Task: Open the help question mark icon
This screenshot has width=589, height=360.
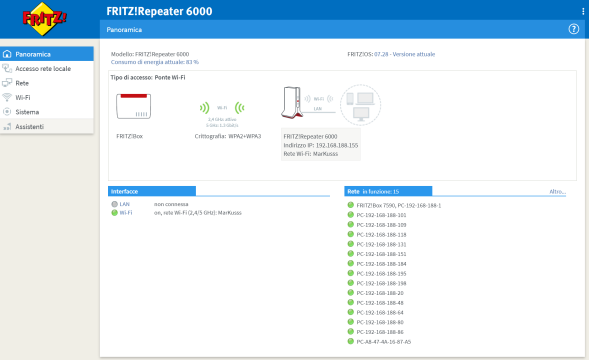Action: (x=574, y=29)
